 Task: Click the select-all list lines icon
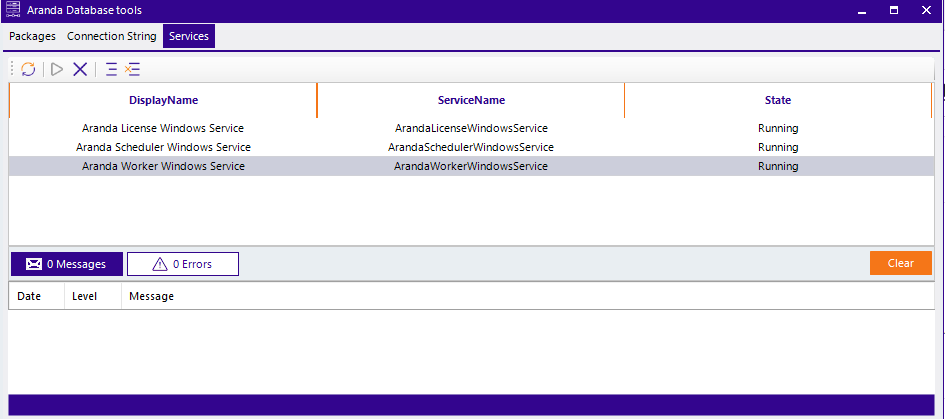pos(111,69)
